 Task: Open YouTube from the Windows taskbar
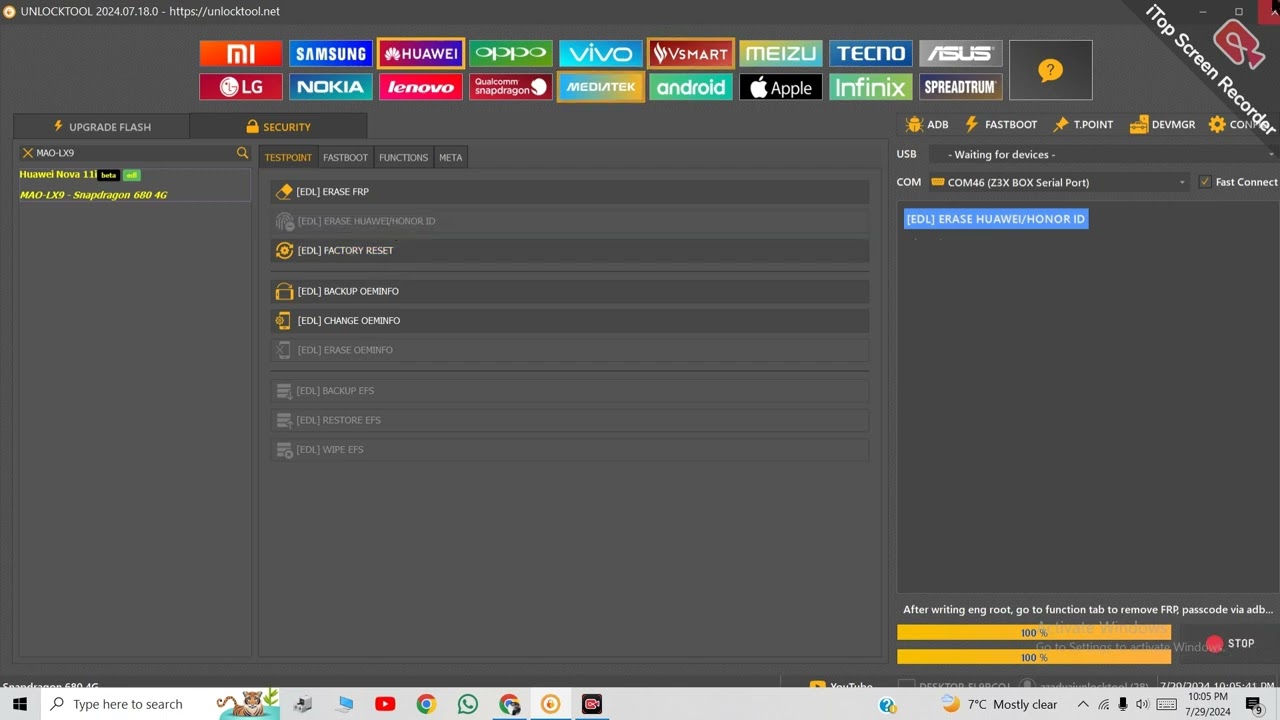385,704
